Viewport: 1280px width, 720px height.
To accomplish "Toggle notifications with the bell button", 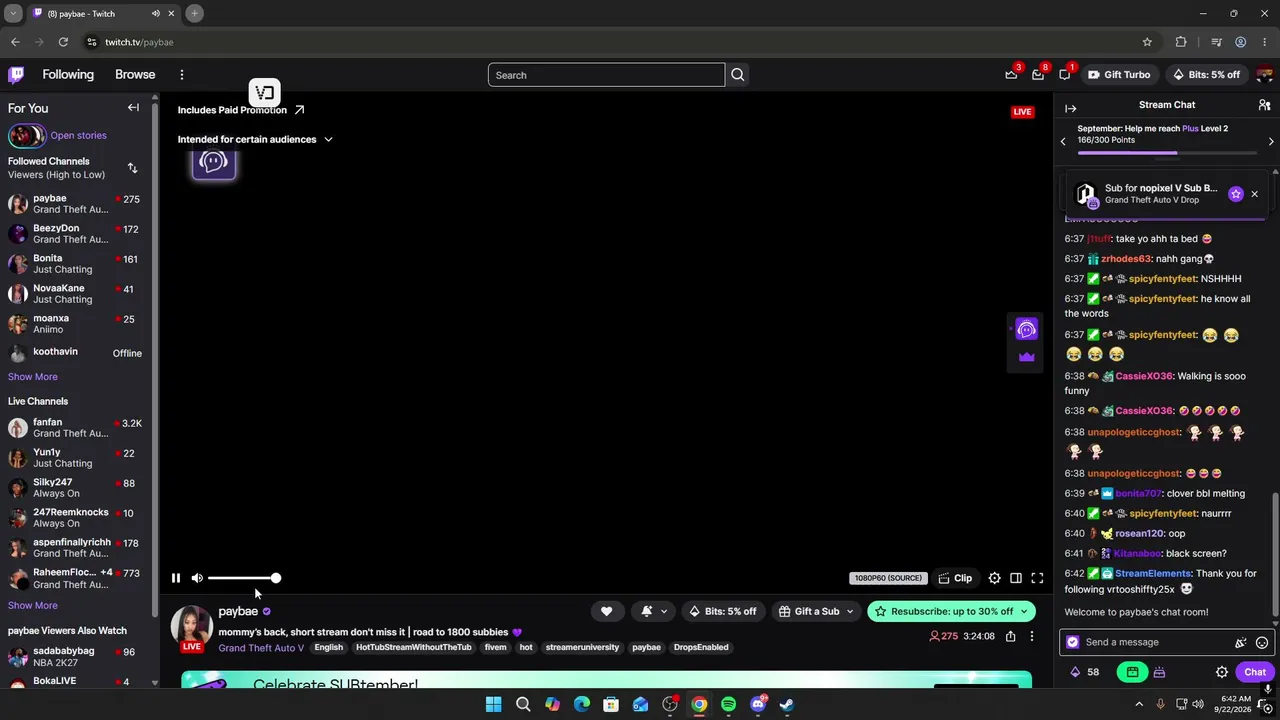I will click(x=647, y=611).
